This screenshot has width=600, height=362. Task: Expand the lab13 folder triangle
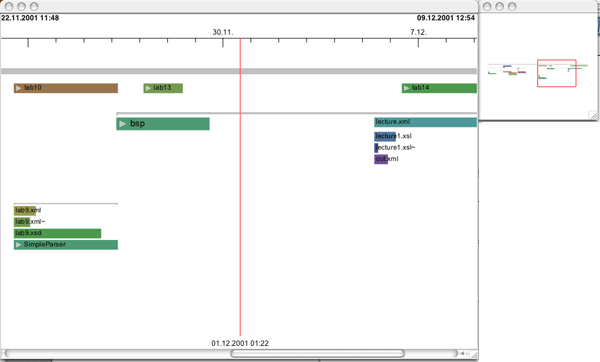[x=148, y=88]
